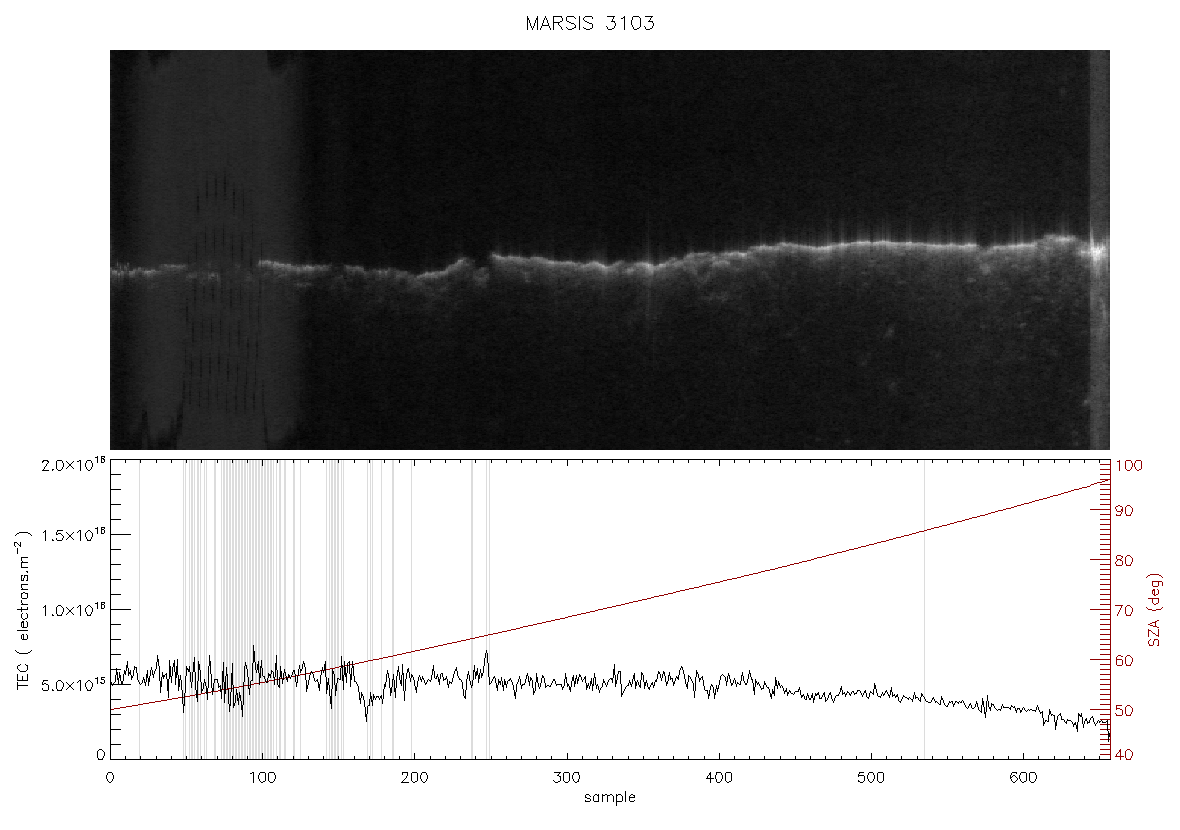Click the red SZA tick label 60
Viewport: 1180px width, 830px height.
(x=1124, y=661)
